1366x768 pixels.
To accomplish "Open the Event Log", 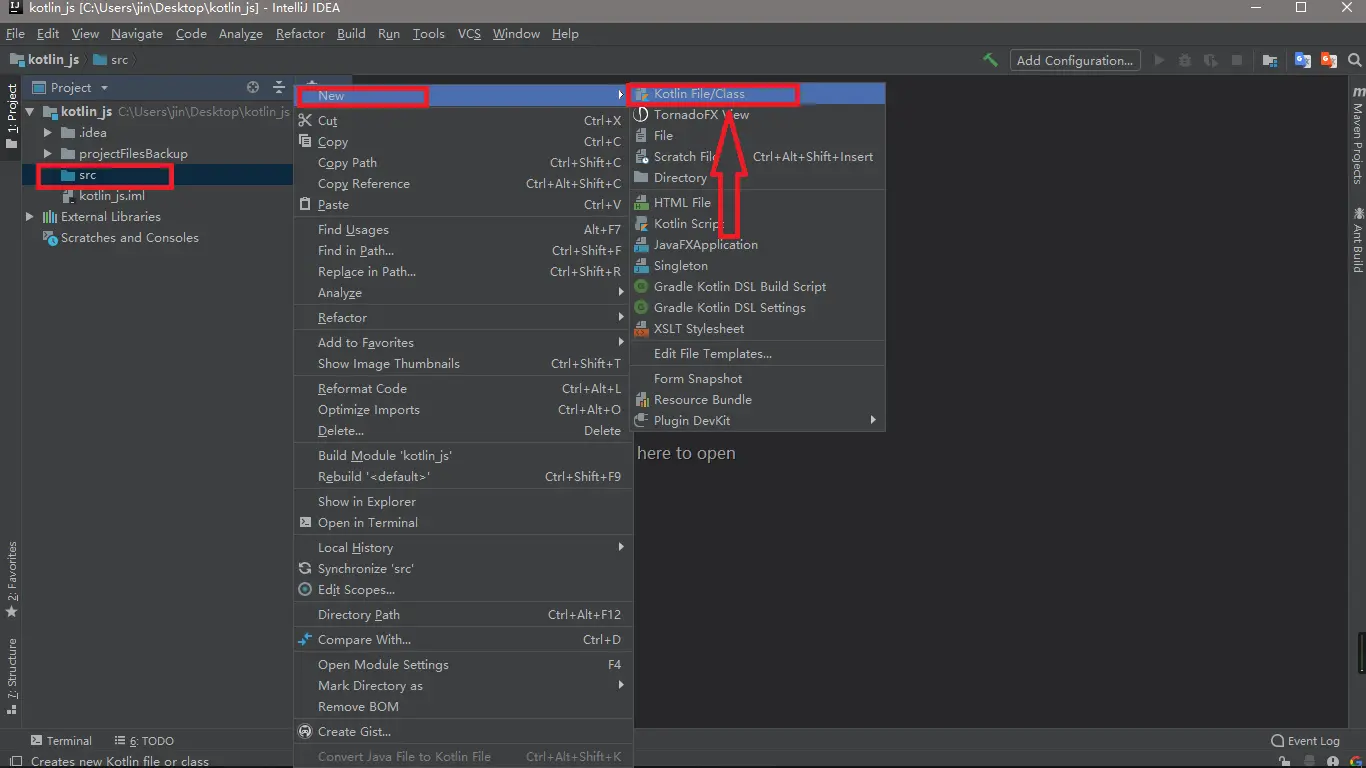I will (x=1304, y=741).
